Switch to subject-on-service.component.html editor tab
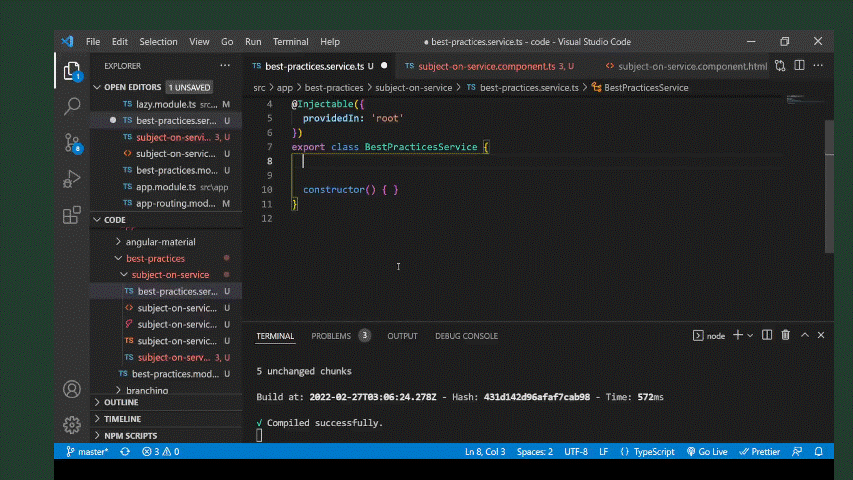 pos(685,66)
